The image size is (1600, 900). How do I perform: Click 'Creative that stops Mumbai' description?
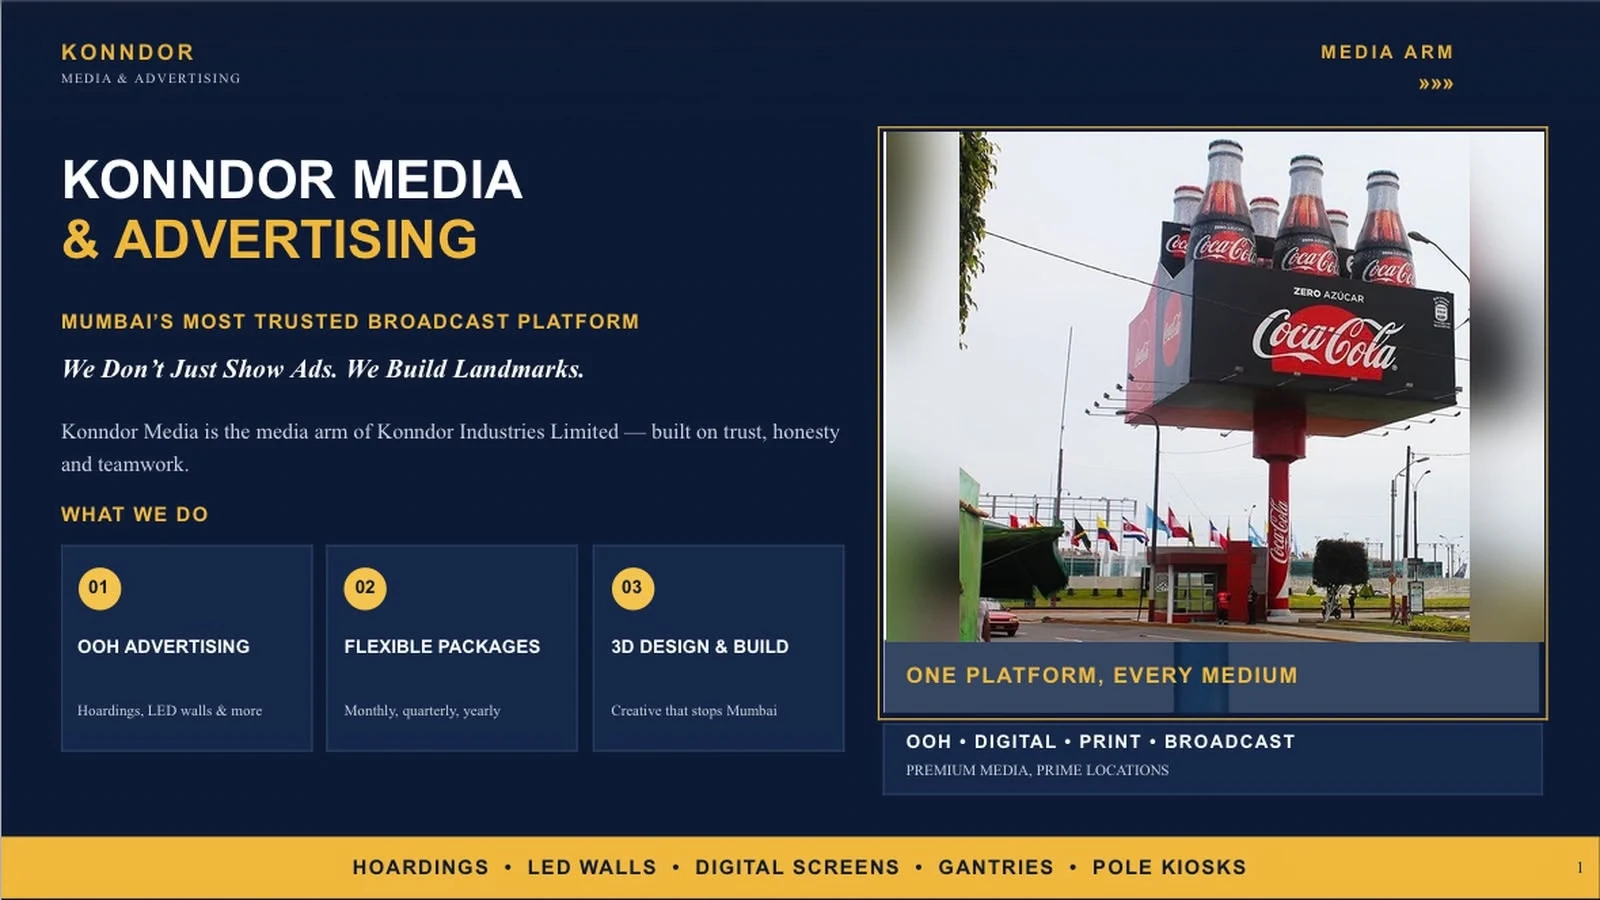[694, 711]
